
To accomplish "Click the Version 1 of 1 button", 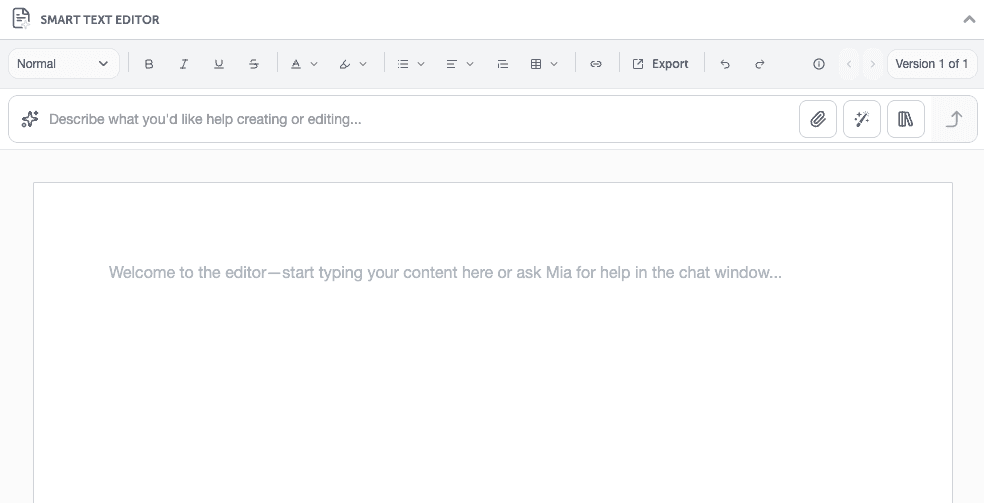I will click(x=932, y=64).
